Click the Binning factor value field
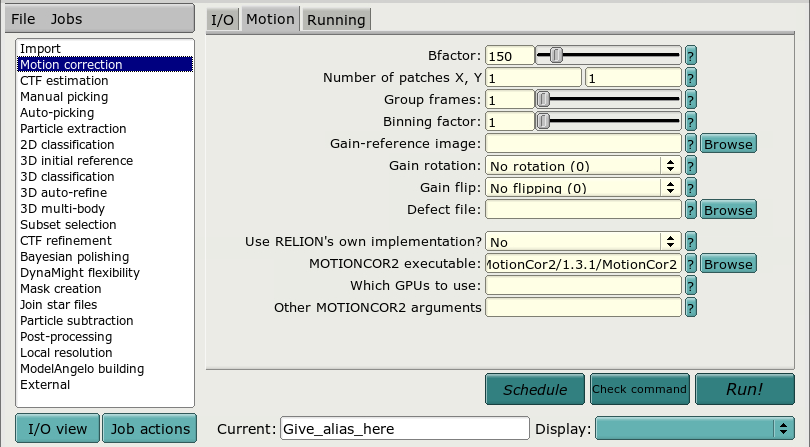The height and width of the screenshot is (447, 810). pos(510,121)
